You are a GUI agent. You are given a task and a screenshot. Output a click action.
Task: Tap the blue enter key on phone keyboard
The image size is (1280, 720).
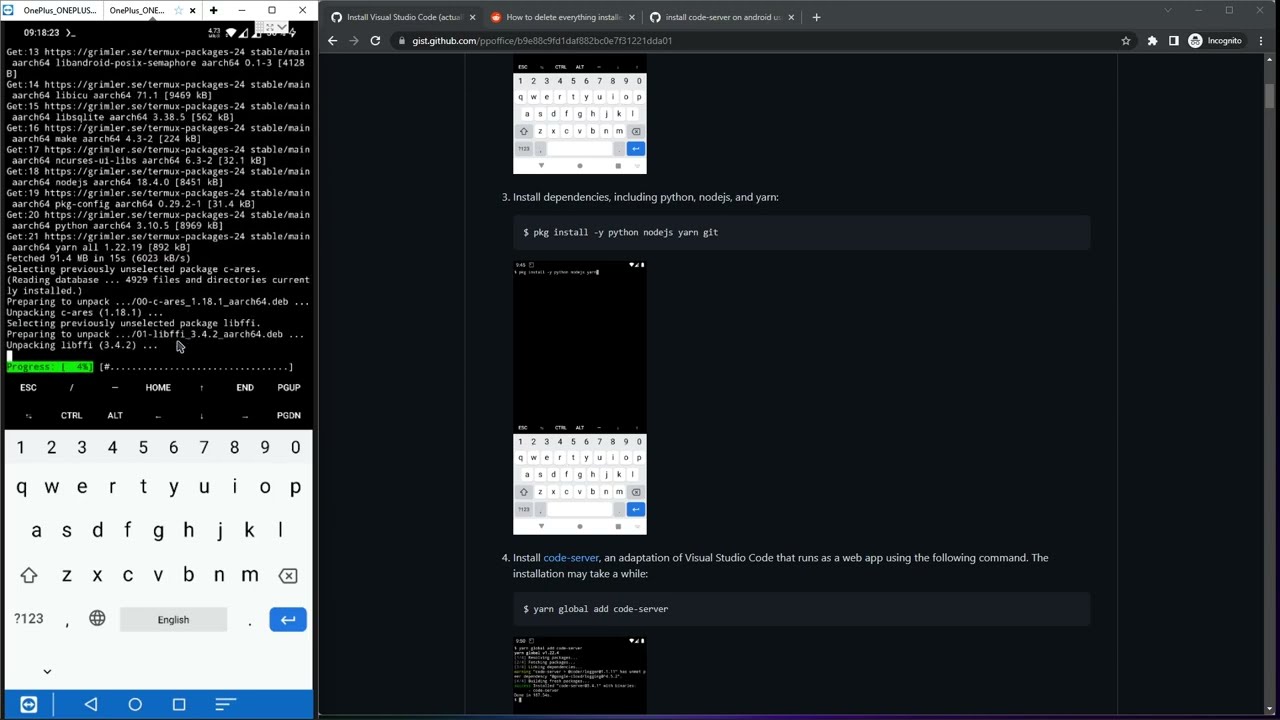288,620
